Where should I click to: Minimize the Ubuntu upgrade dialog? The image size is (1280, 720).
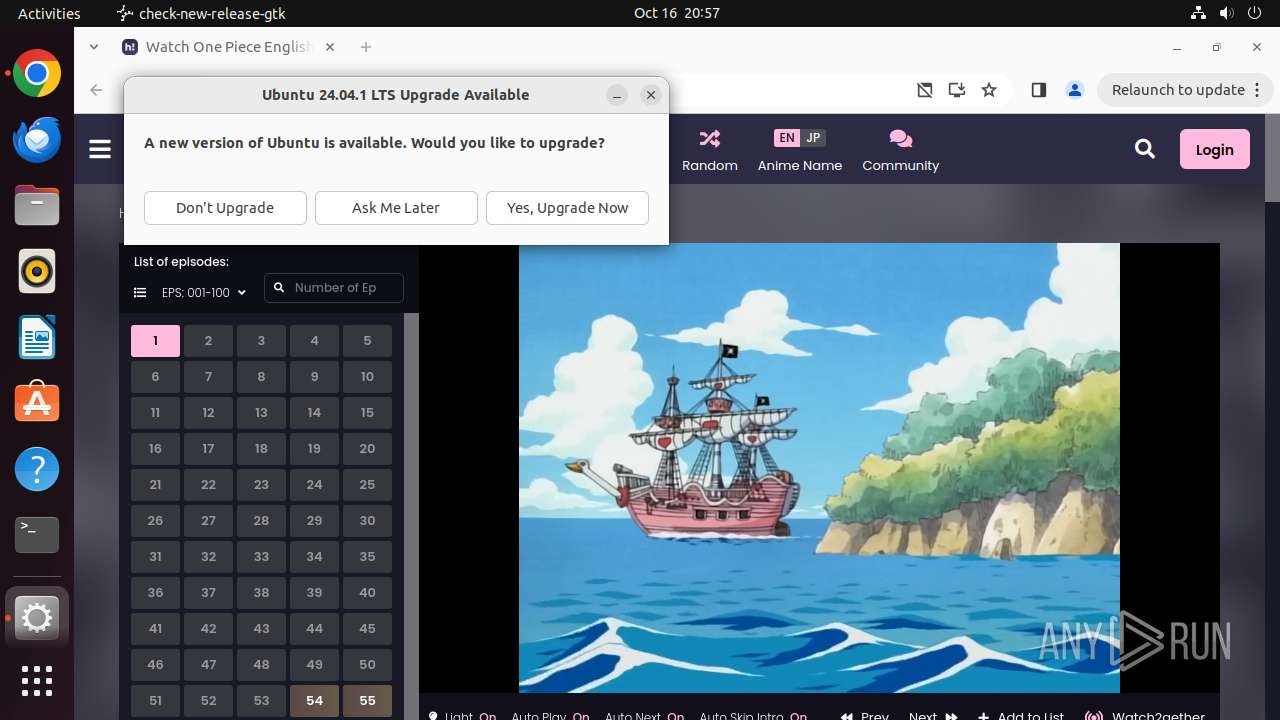click(x=617, y=95)
